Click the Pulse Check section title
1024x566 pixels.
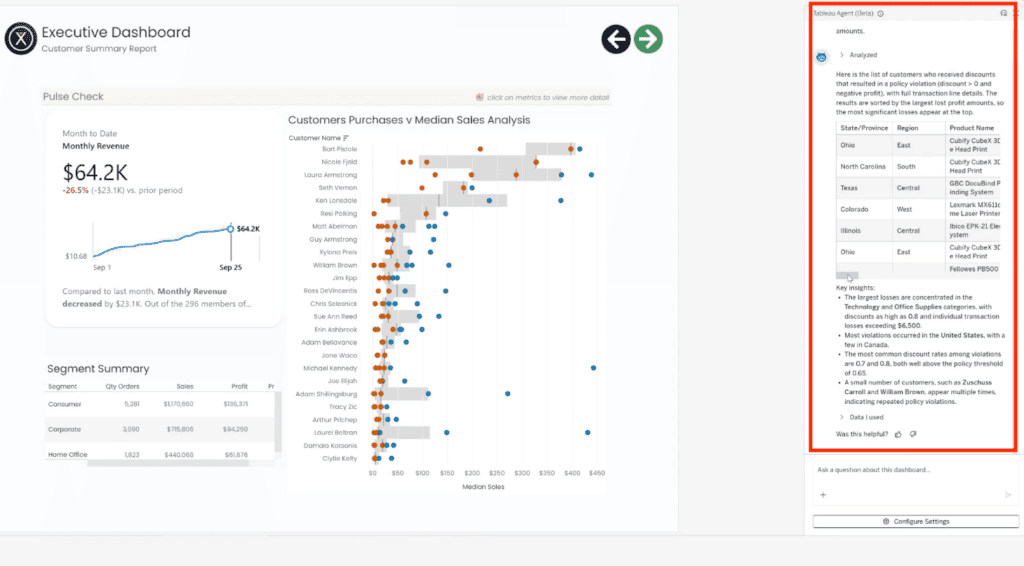pyautogui.click(x=73, y=97)
